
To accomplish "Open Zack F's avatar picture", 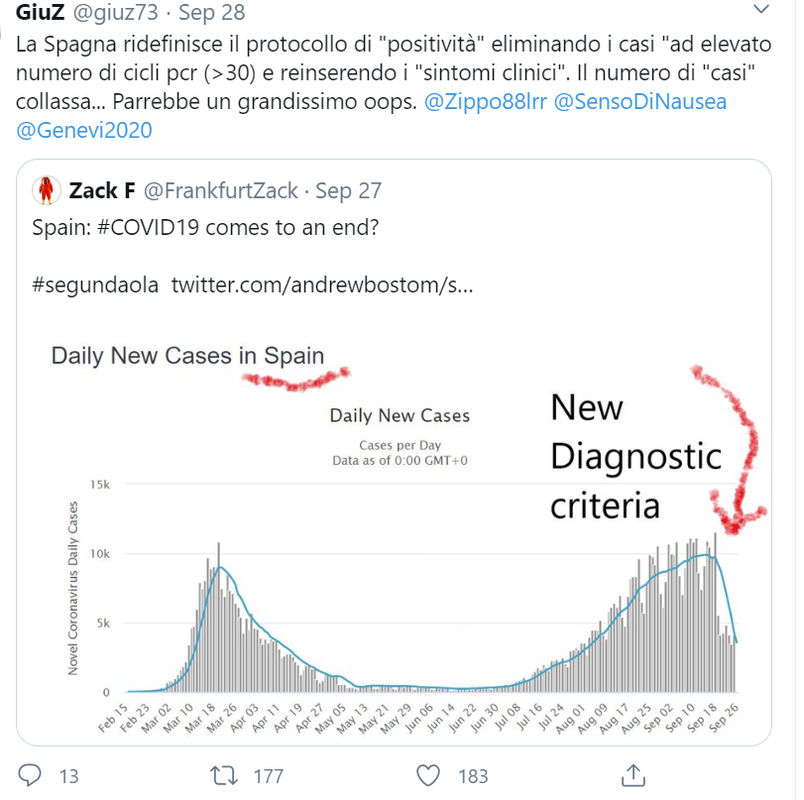I will click(47, 190).
